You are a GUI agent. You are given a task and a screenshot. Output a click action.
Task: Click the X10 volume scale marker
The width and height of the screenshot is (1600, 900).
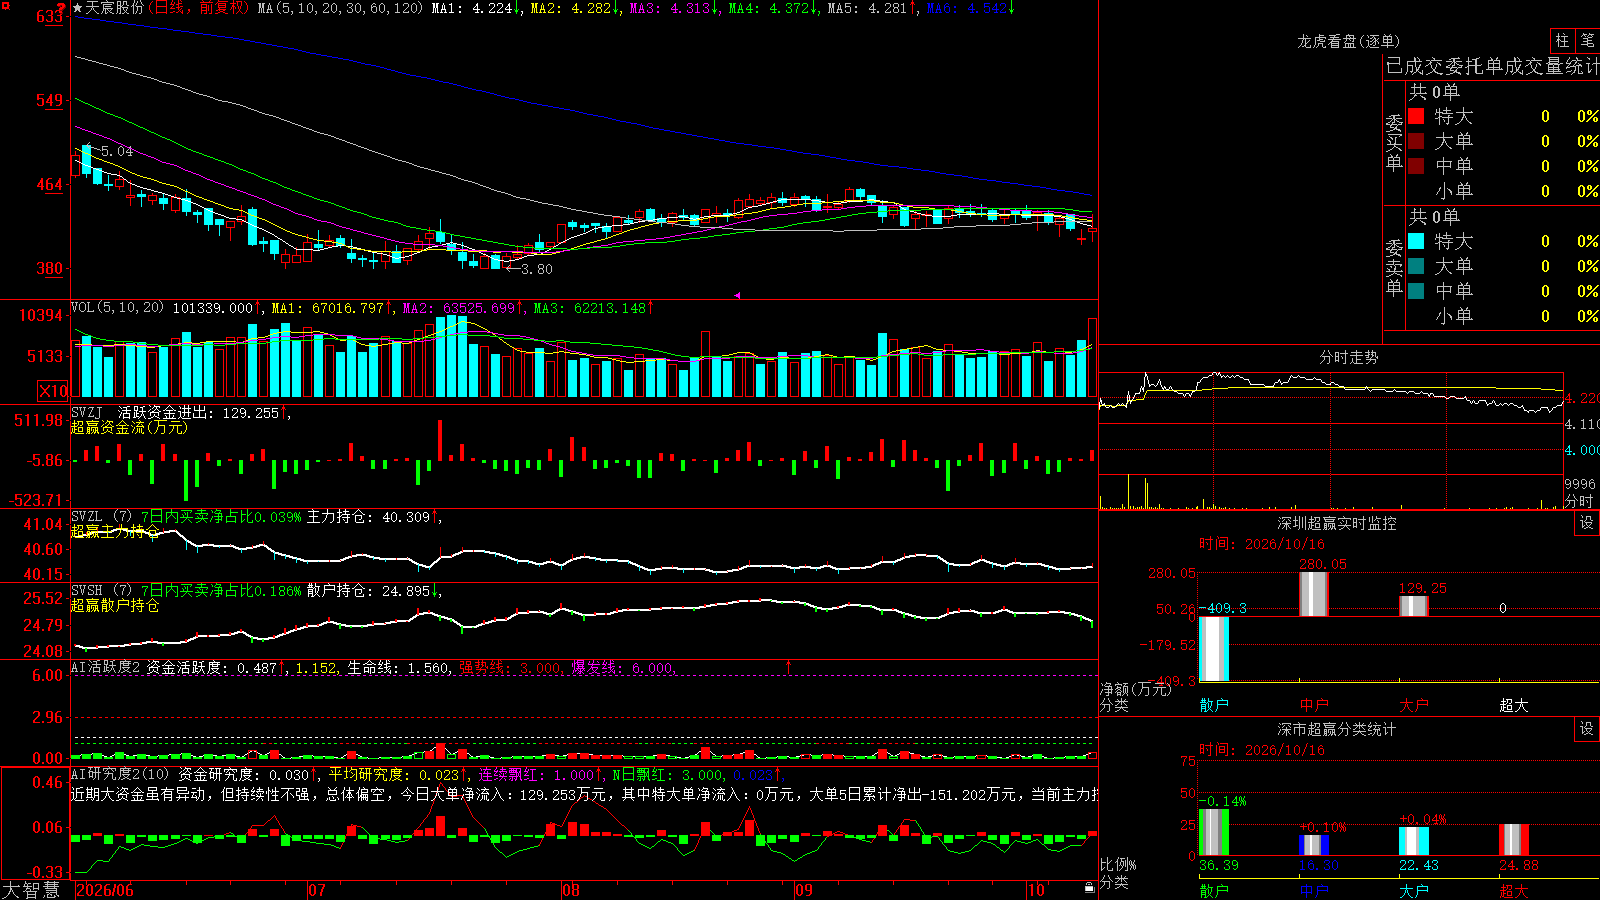click(53, 391)
